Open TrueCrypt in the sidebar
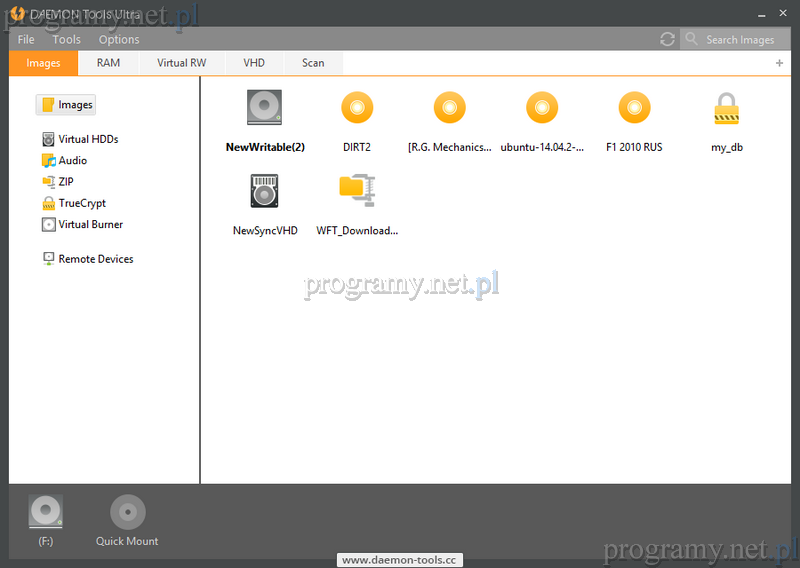The height and width of the screenshot is (568, 800). coord(81,203)
